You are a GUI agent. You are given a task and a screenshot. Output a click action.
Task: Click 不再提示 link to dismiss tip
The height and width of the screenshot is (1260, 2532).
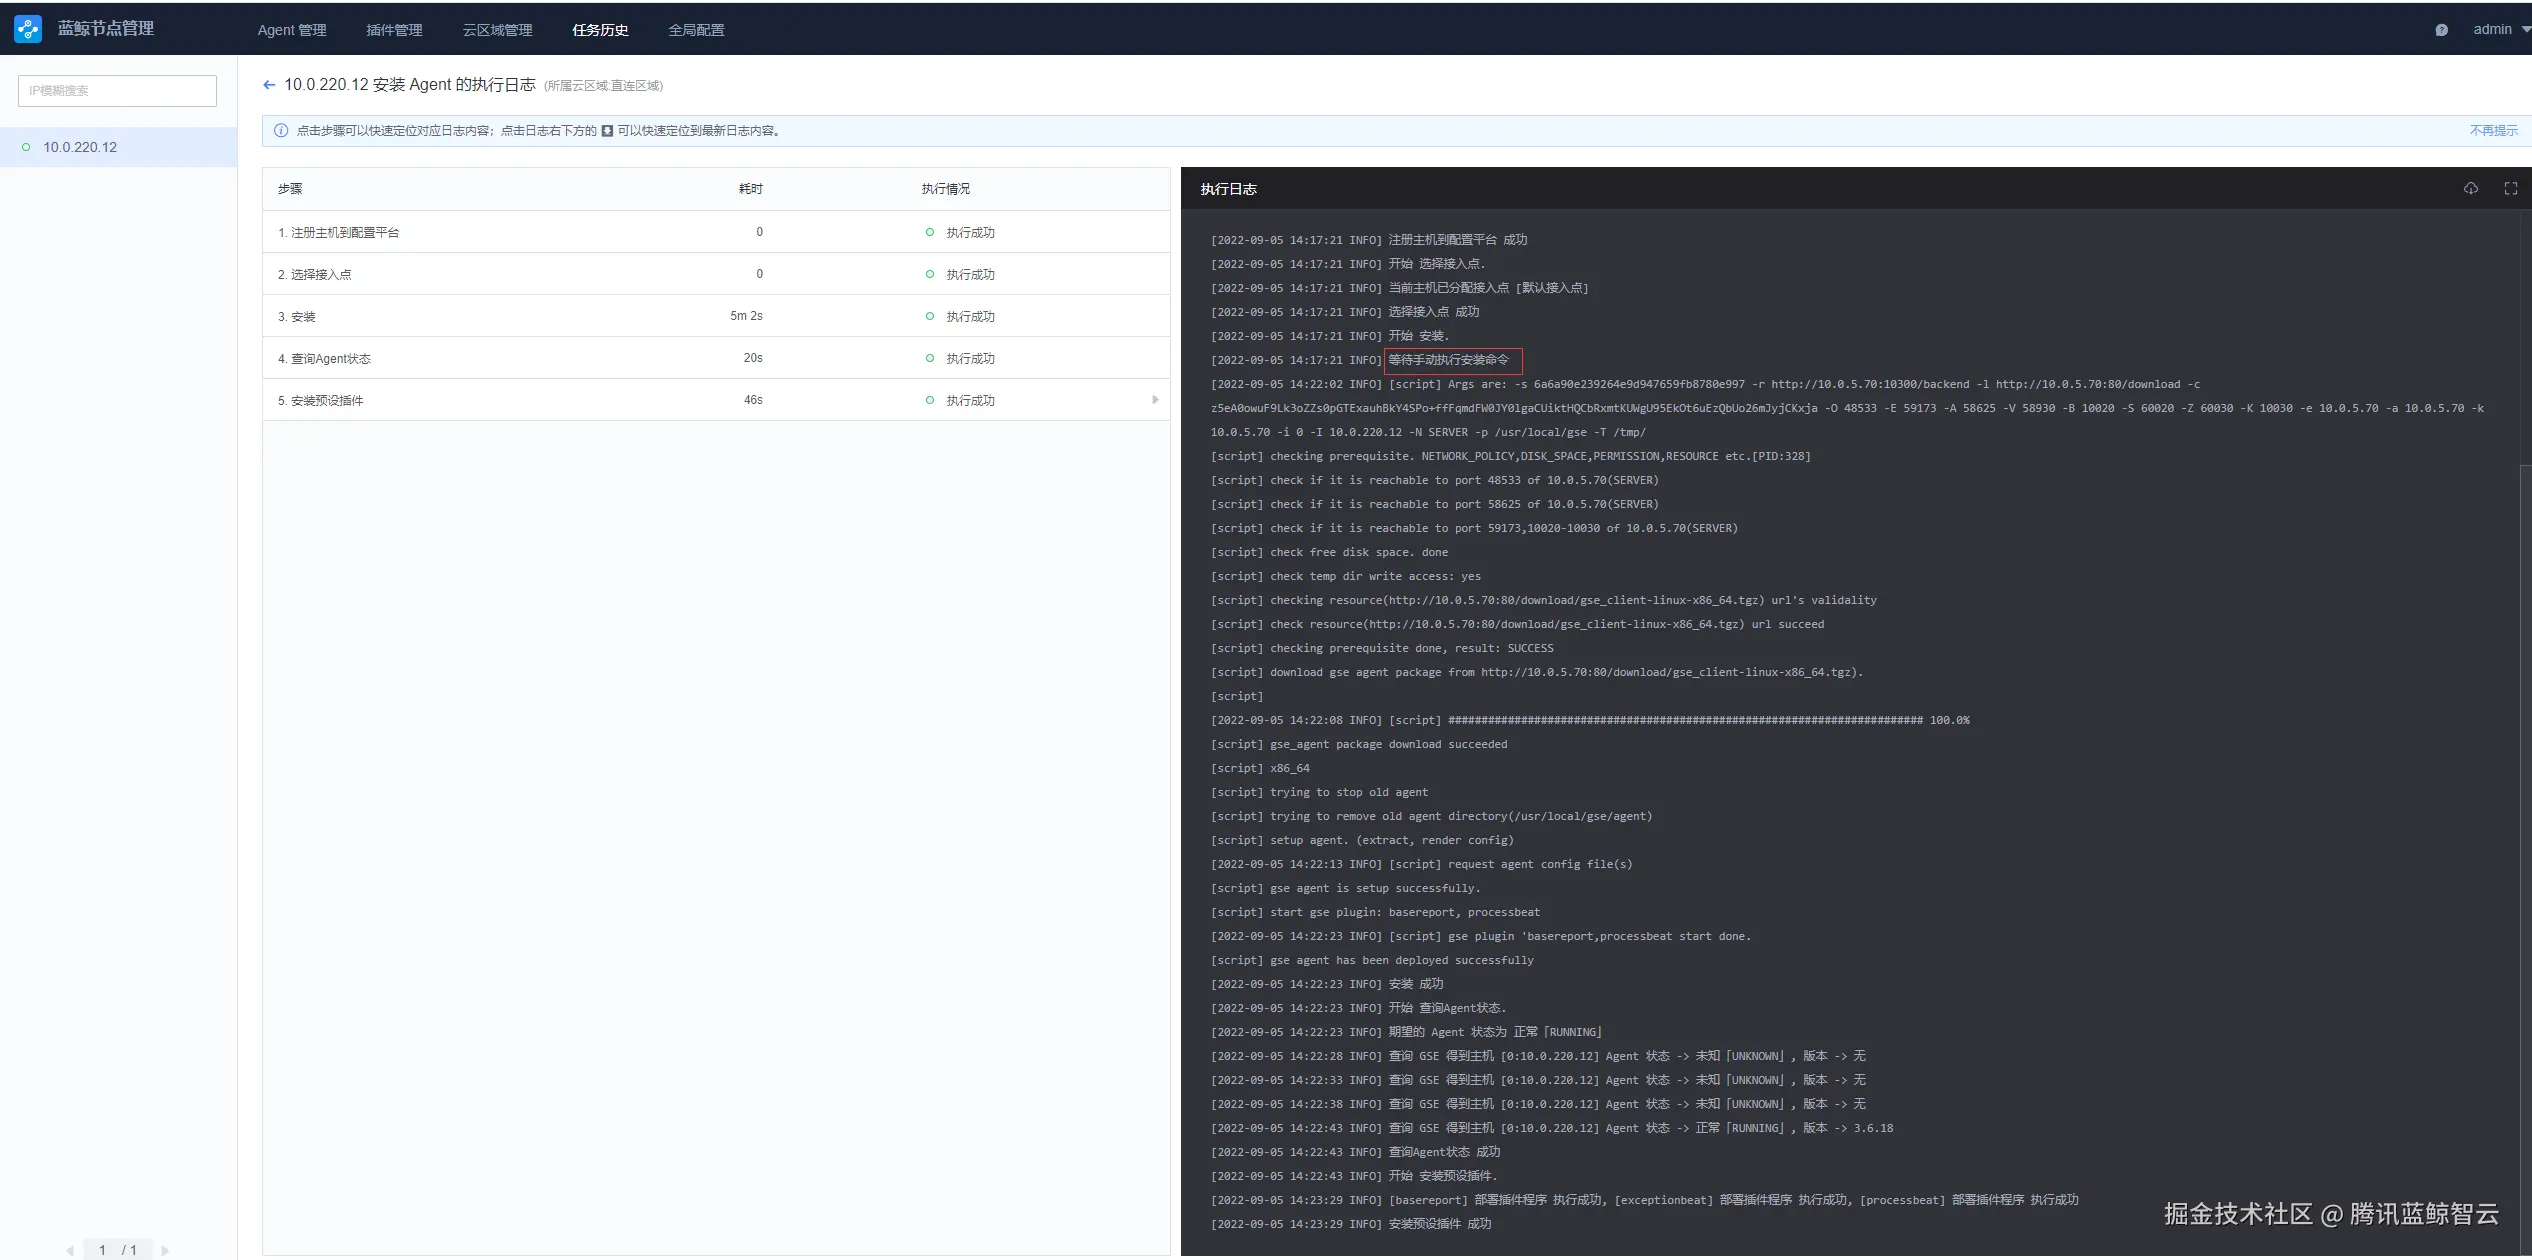[2493, 131]
